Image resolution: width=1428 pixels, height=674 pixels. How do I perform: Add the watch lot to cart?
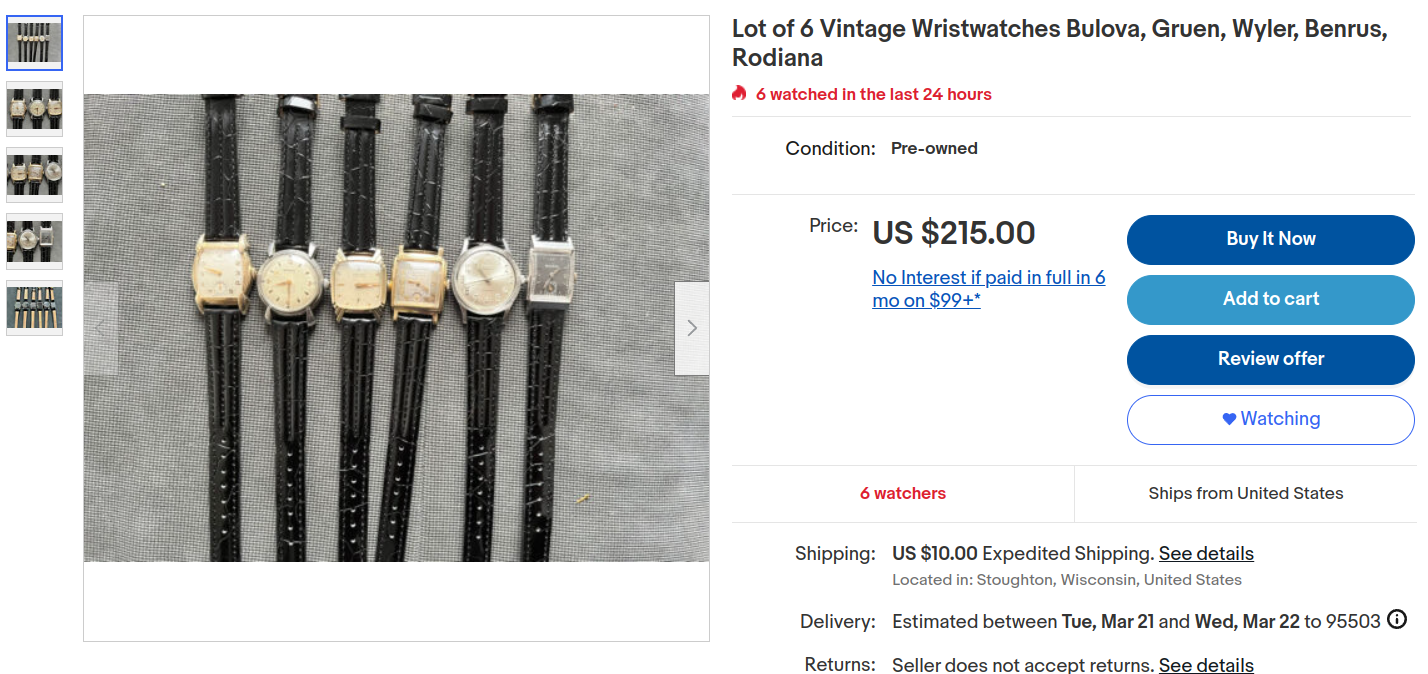click(1270, 299)
